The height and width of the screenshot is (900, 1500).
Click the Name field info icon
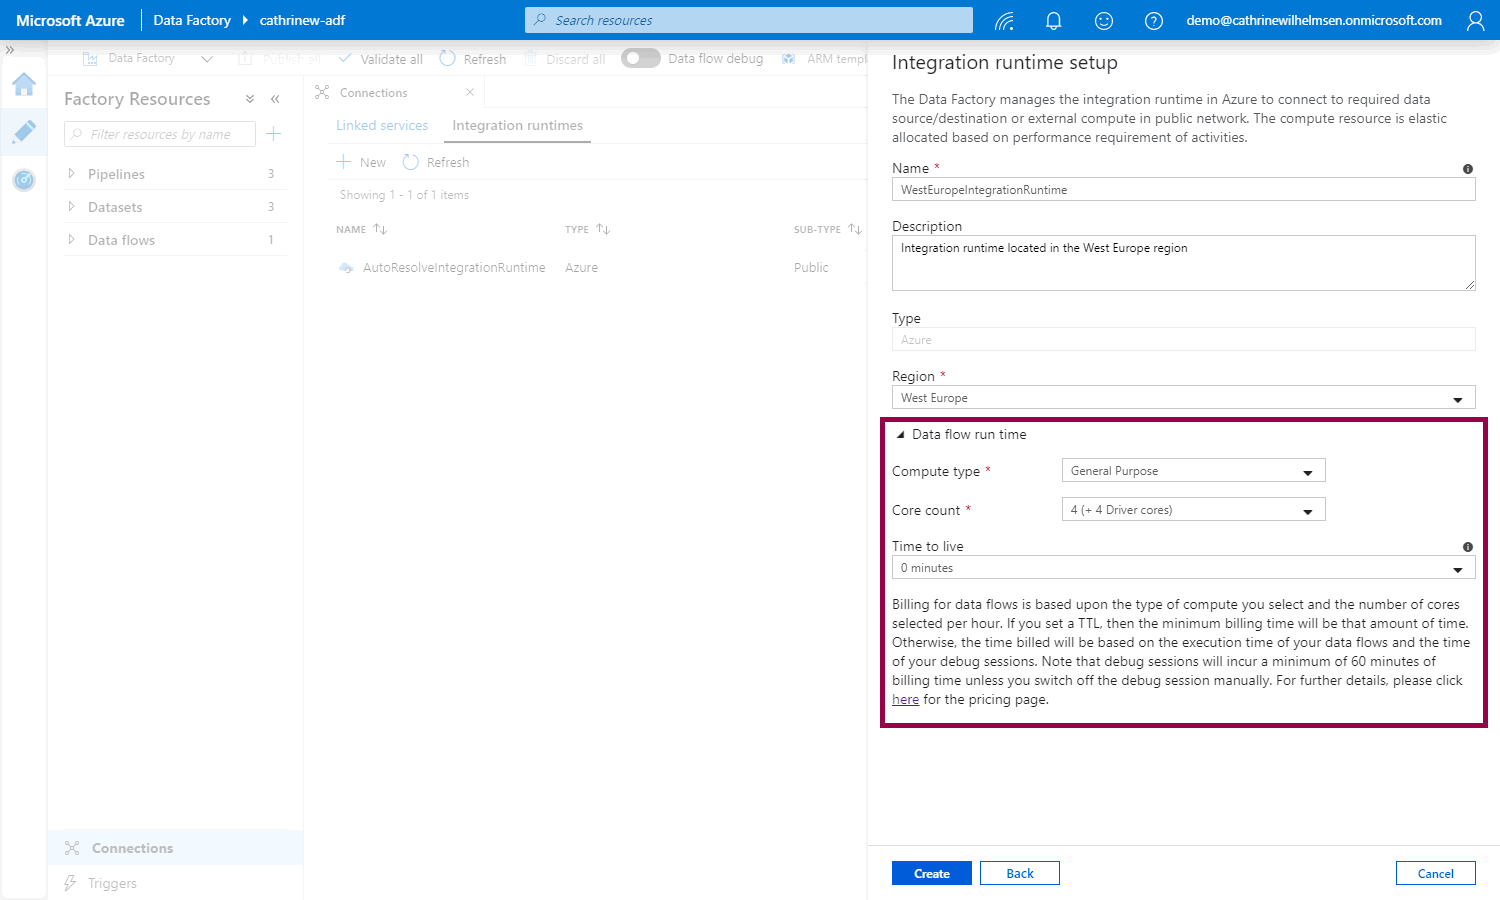coord(1467,169)
